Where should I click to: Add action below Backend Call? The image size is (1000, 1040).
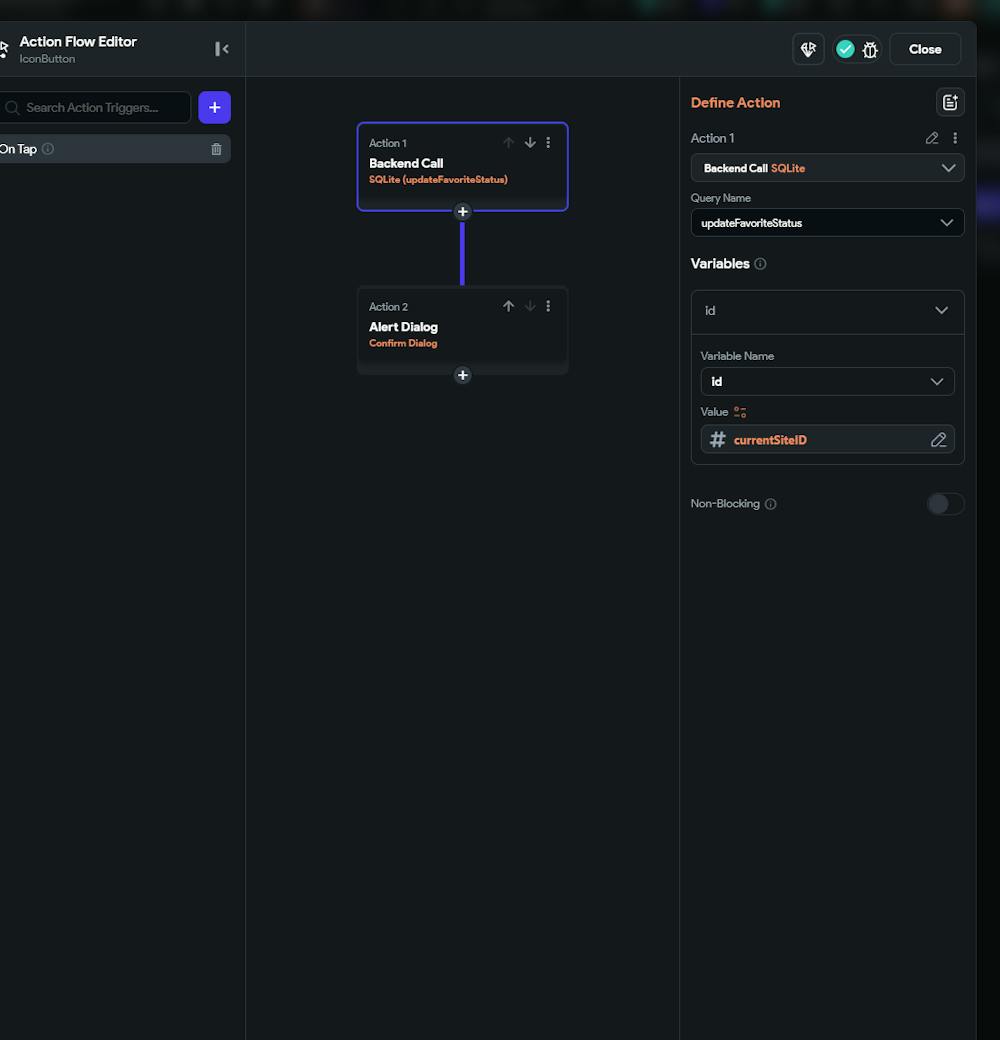(x=463, y=212)
